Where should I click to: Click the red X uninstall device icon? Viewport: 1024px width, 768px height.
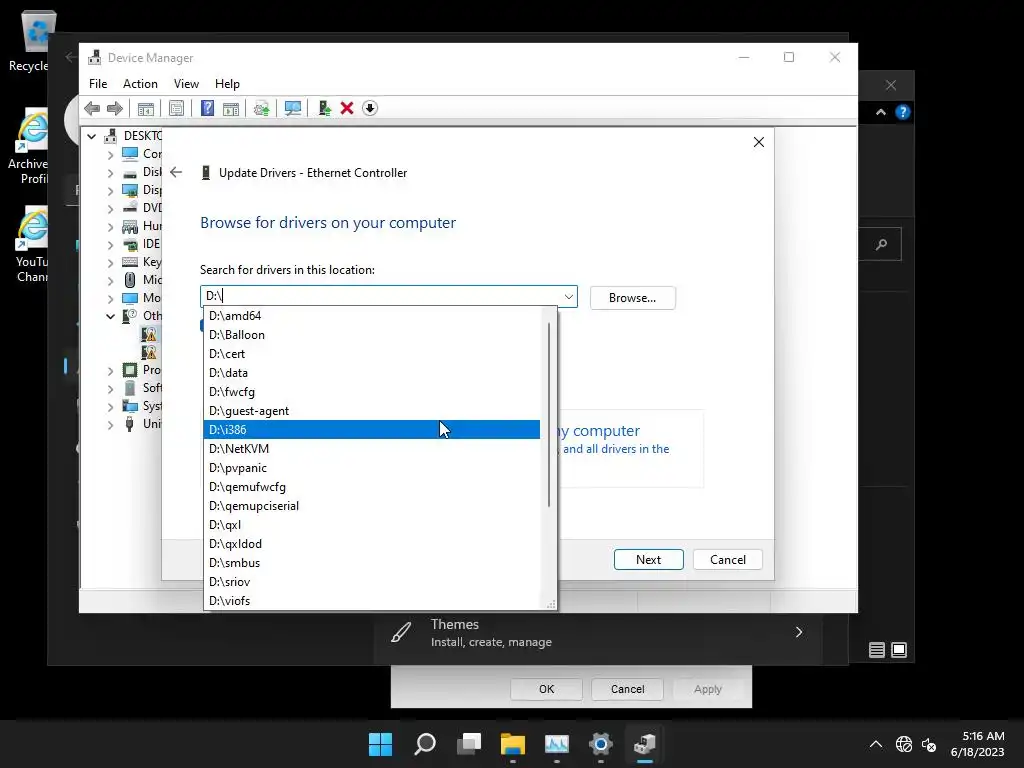tap(347, 108)
